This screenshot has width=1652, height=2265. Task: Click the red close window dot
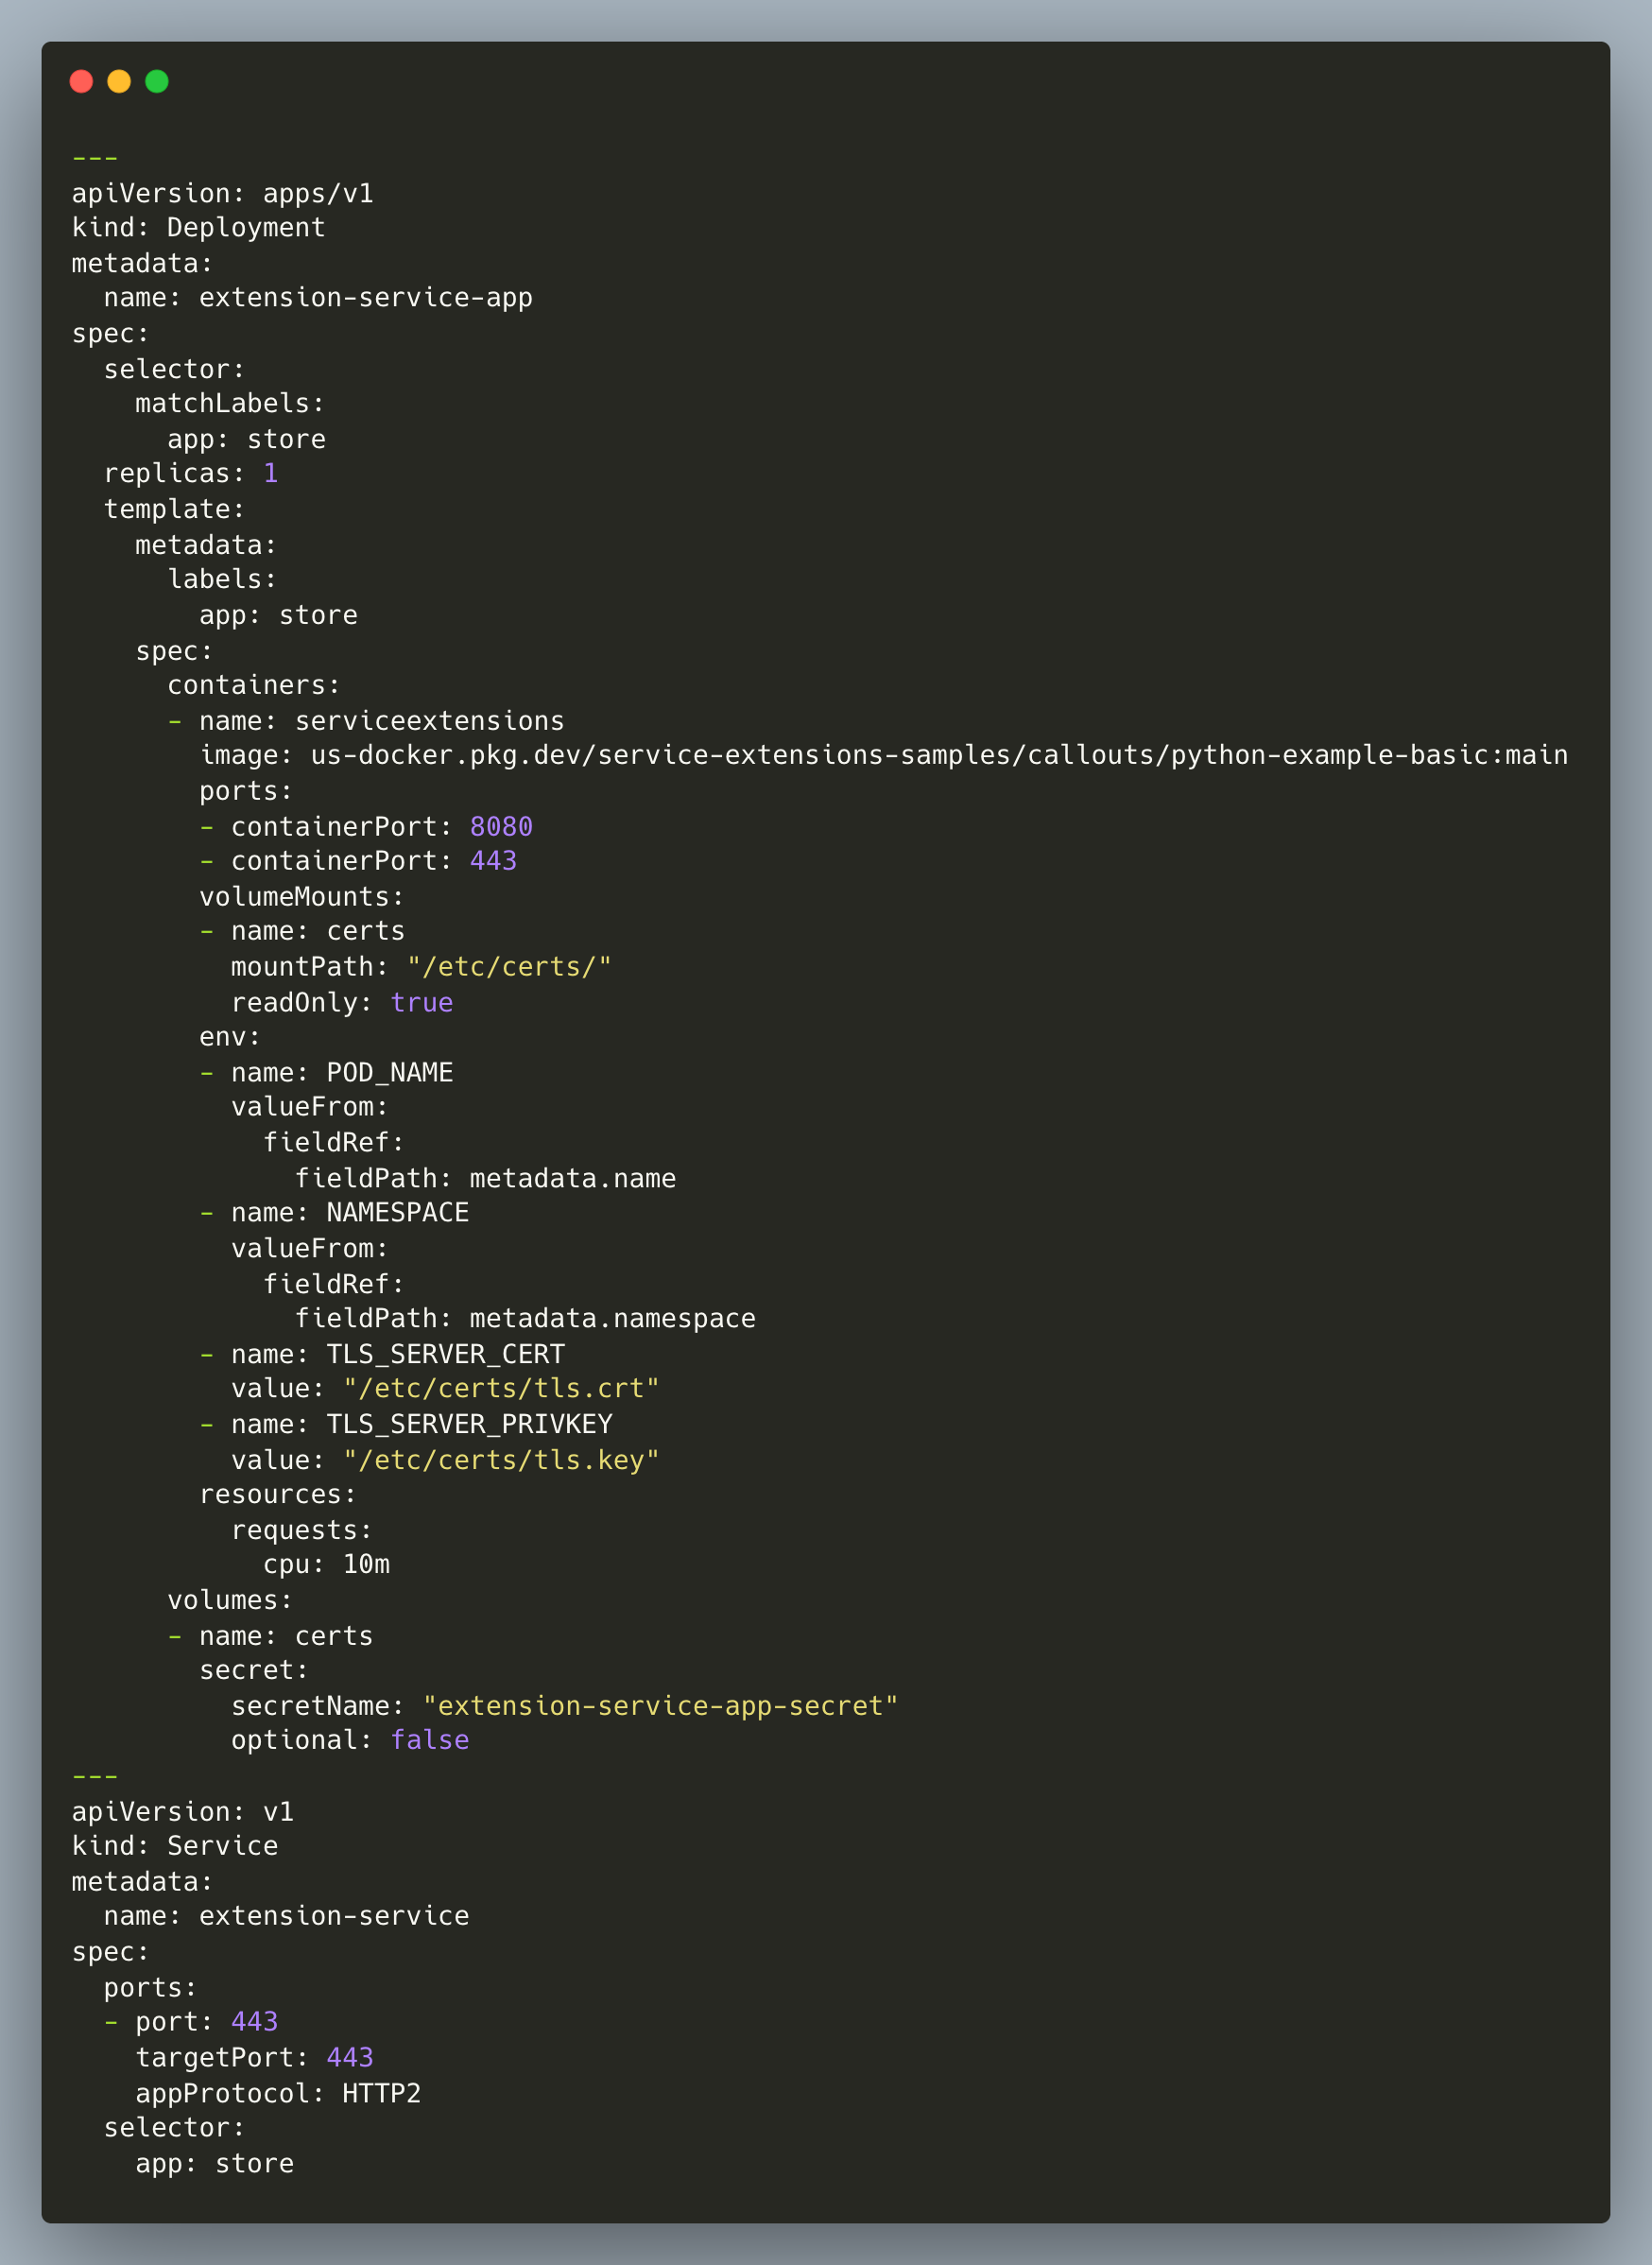point(81,81)
